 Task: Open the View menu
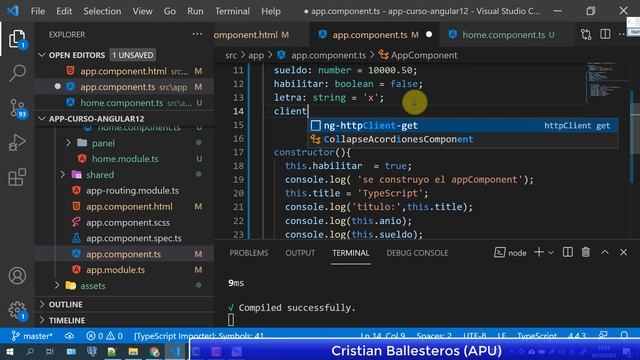click(x=142, y=11)
